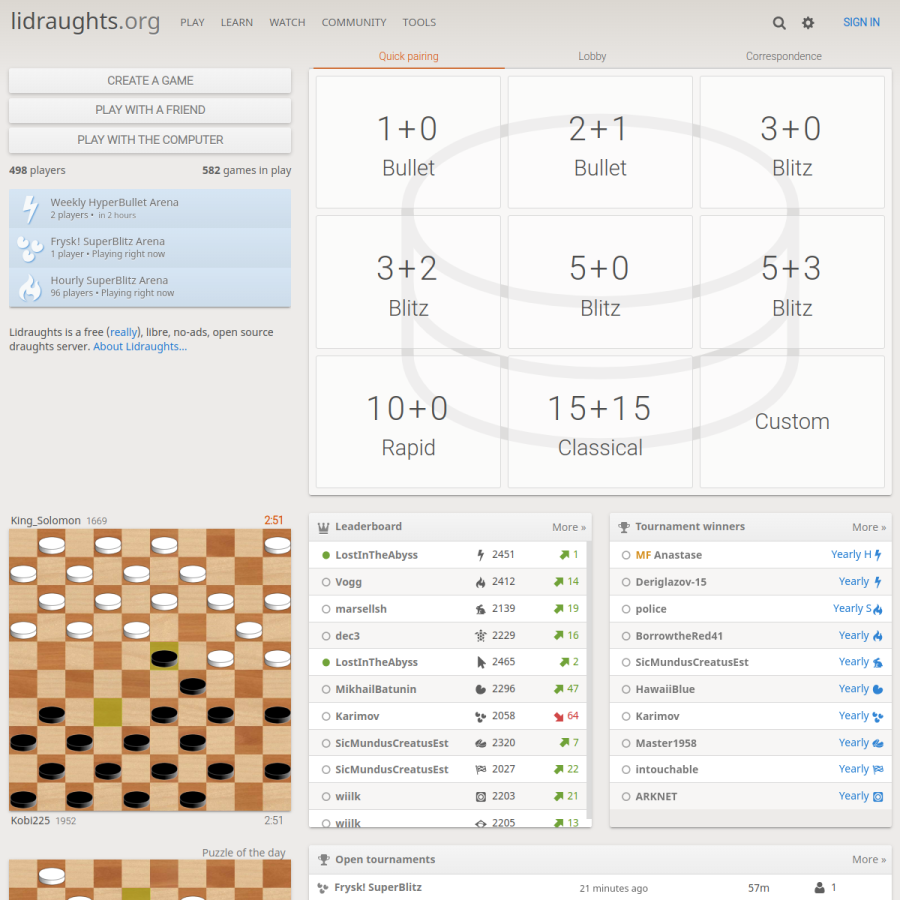Click the SIGN IN link
900x900 pixels.
[x=861, y=22]
